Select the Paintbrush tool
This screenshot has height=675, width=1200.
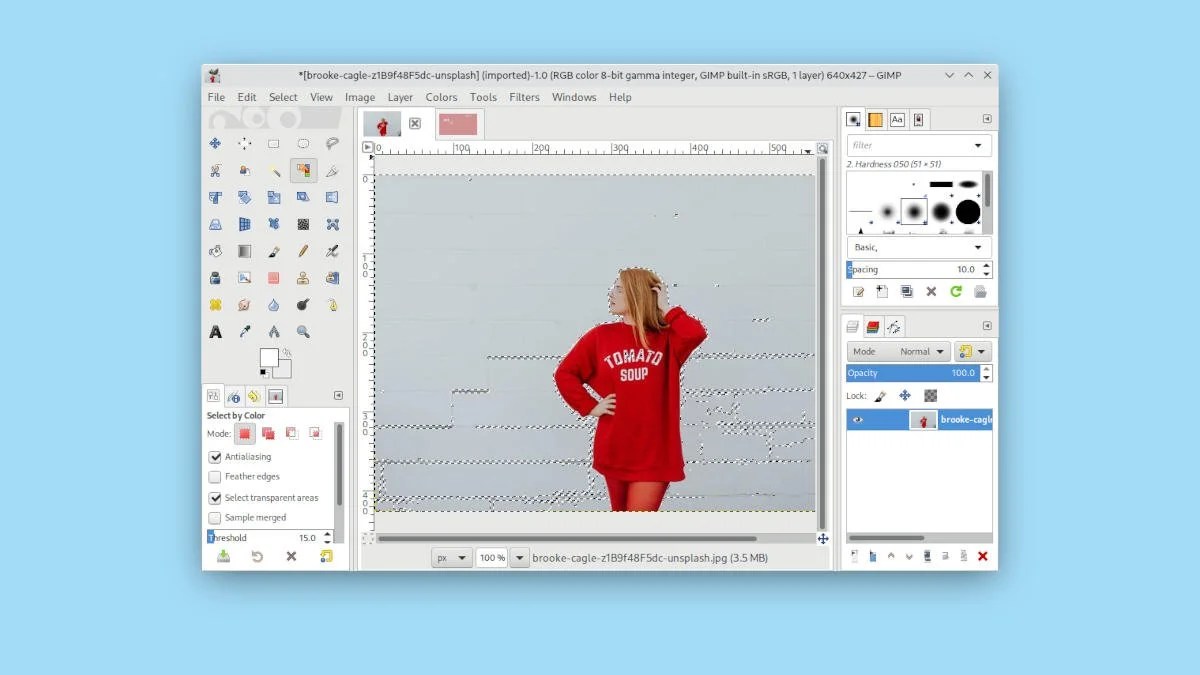coord(273,250)
